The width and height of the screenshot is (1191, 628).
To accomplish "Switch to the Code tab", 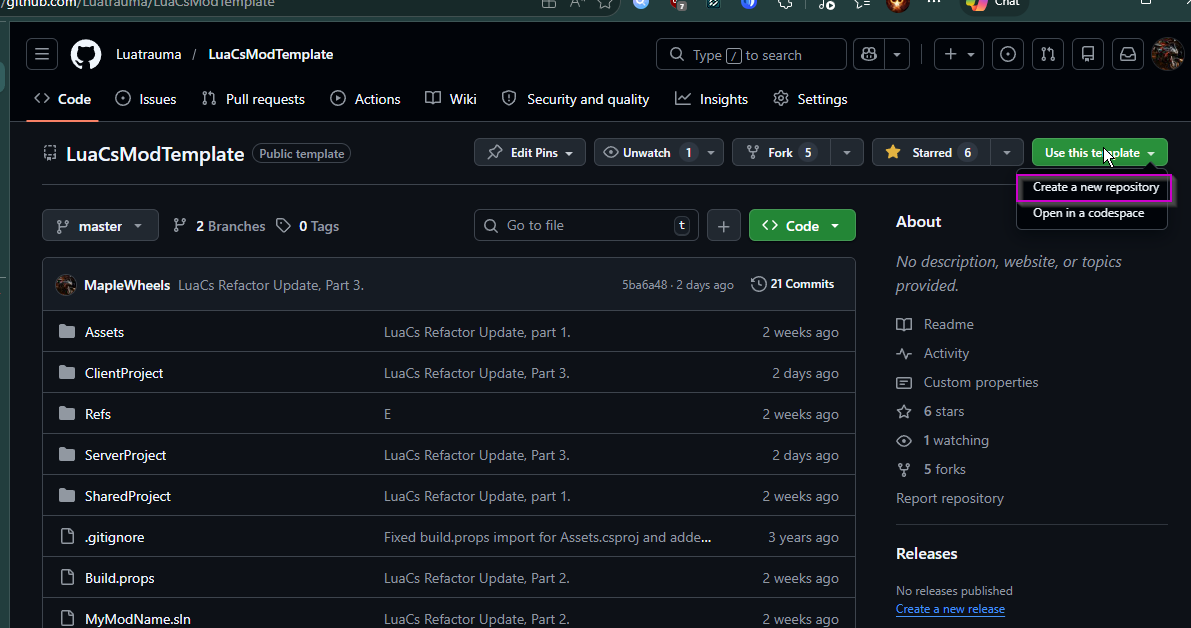I will [x=63, y=99].
